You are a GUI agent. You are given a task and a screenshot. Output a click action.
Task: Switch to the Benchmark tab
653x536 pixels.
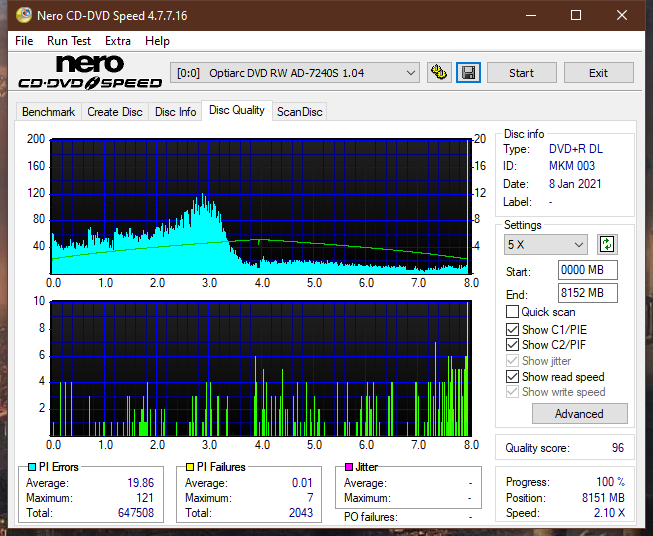(x=48, y=112)
